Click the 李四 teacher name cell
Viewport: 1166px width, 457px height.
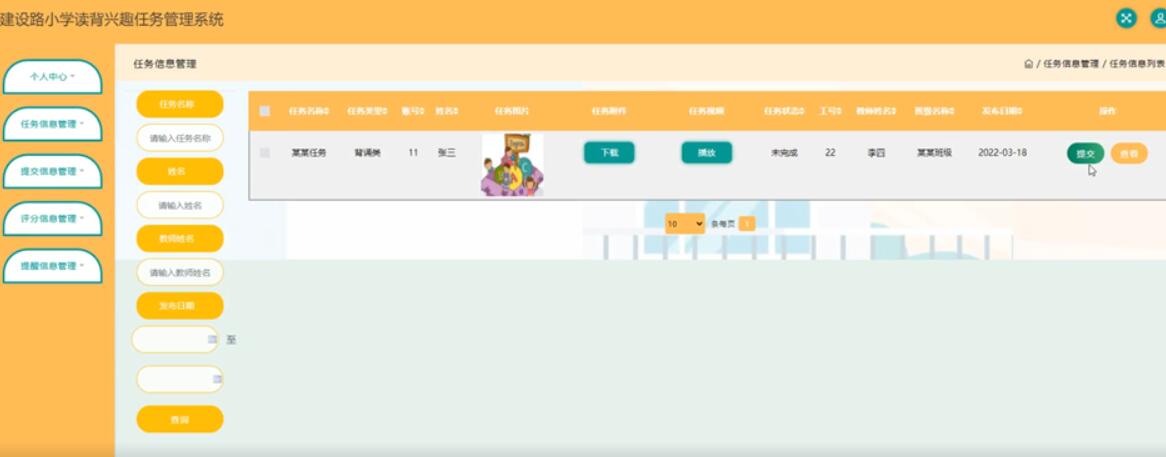coord(875,152)
